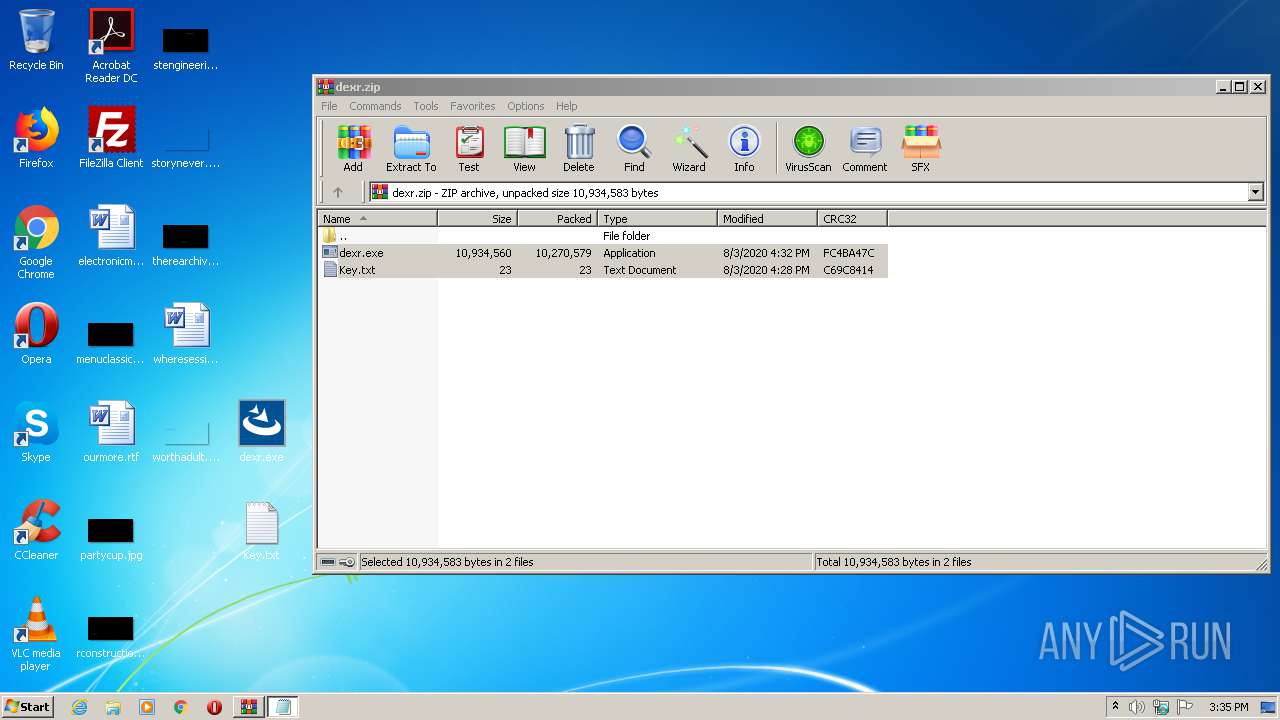The image size is (1280, 720).
Task: Select the dexr.exe desktop icon
Action: 261,432
